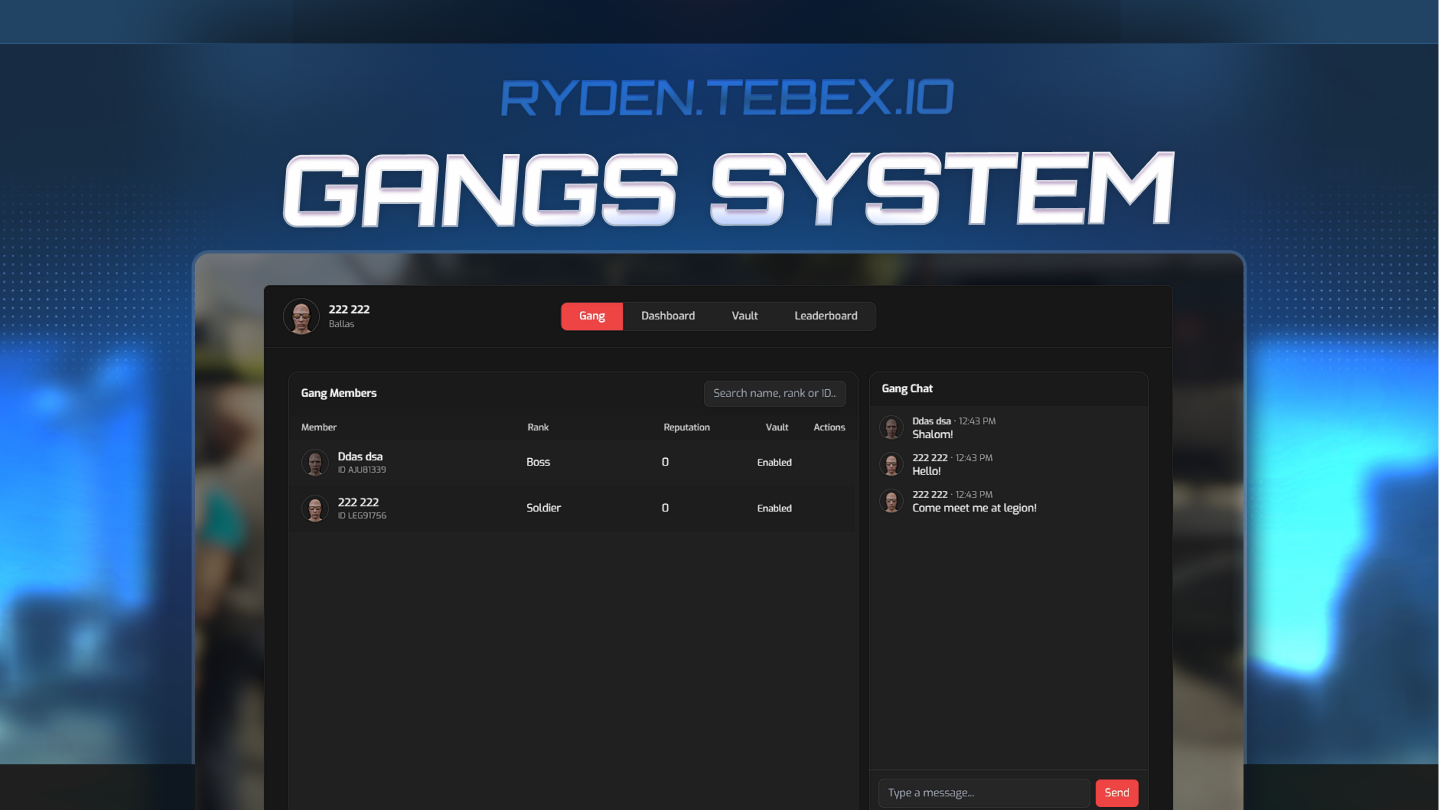Viewport: 1439px width, 810px height.
Task: Switch to the Gang tab
Action: (592, 316)
